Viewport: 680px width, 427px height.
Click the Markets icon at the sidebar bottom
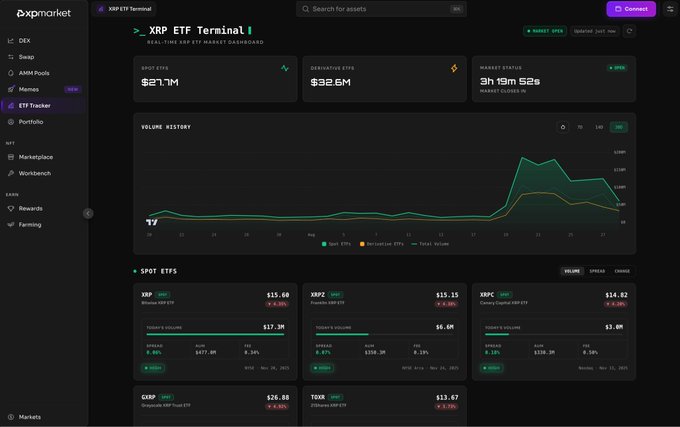tap(11, 417)
